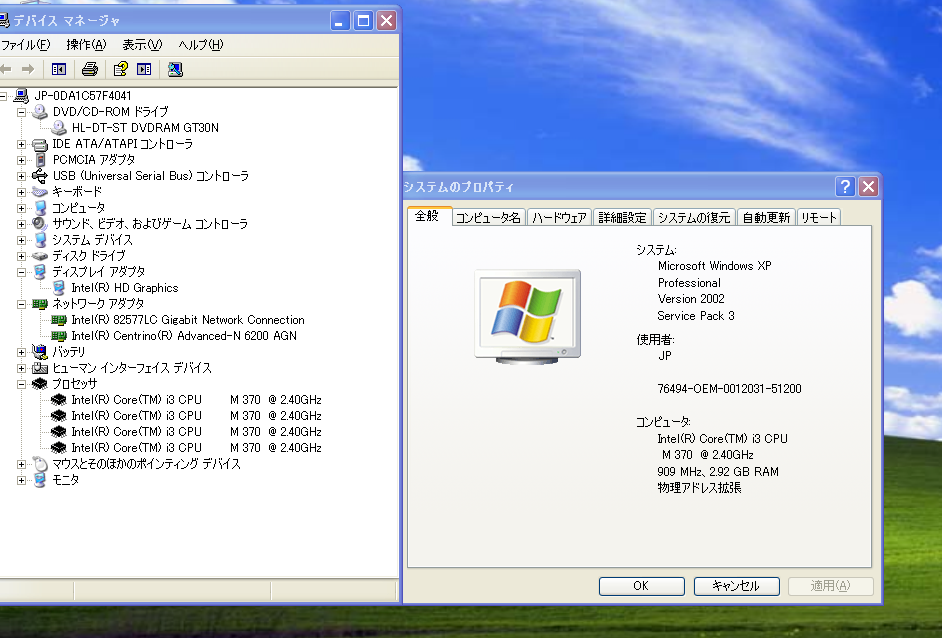Switch to the 詳細設定 tab
Viewport: 942px width, 638px height.
622,217
